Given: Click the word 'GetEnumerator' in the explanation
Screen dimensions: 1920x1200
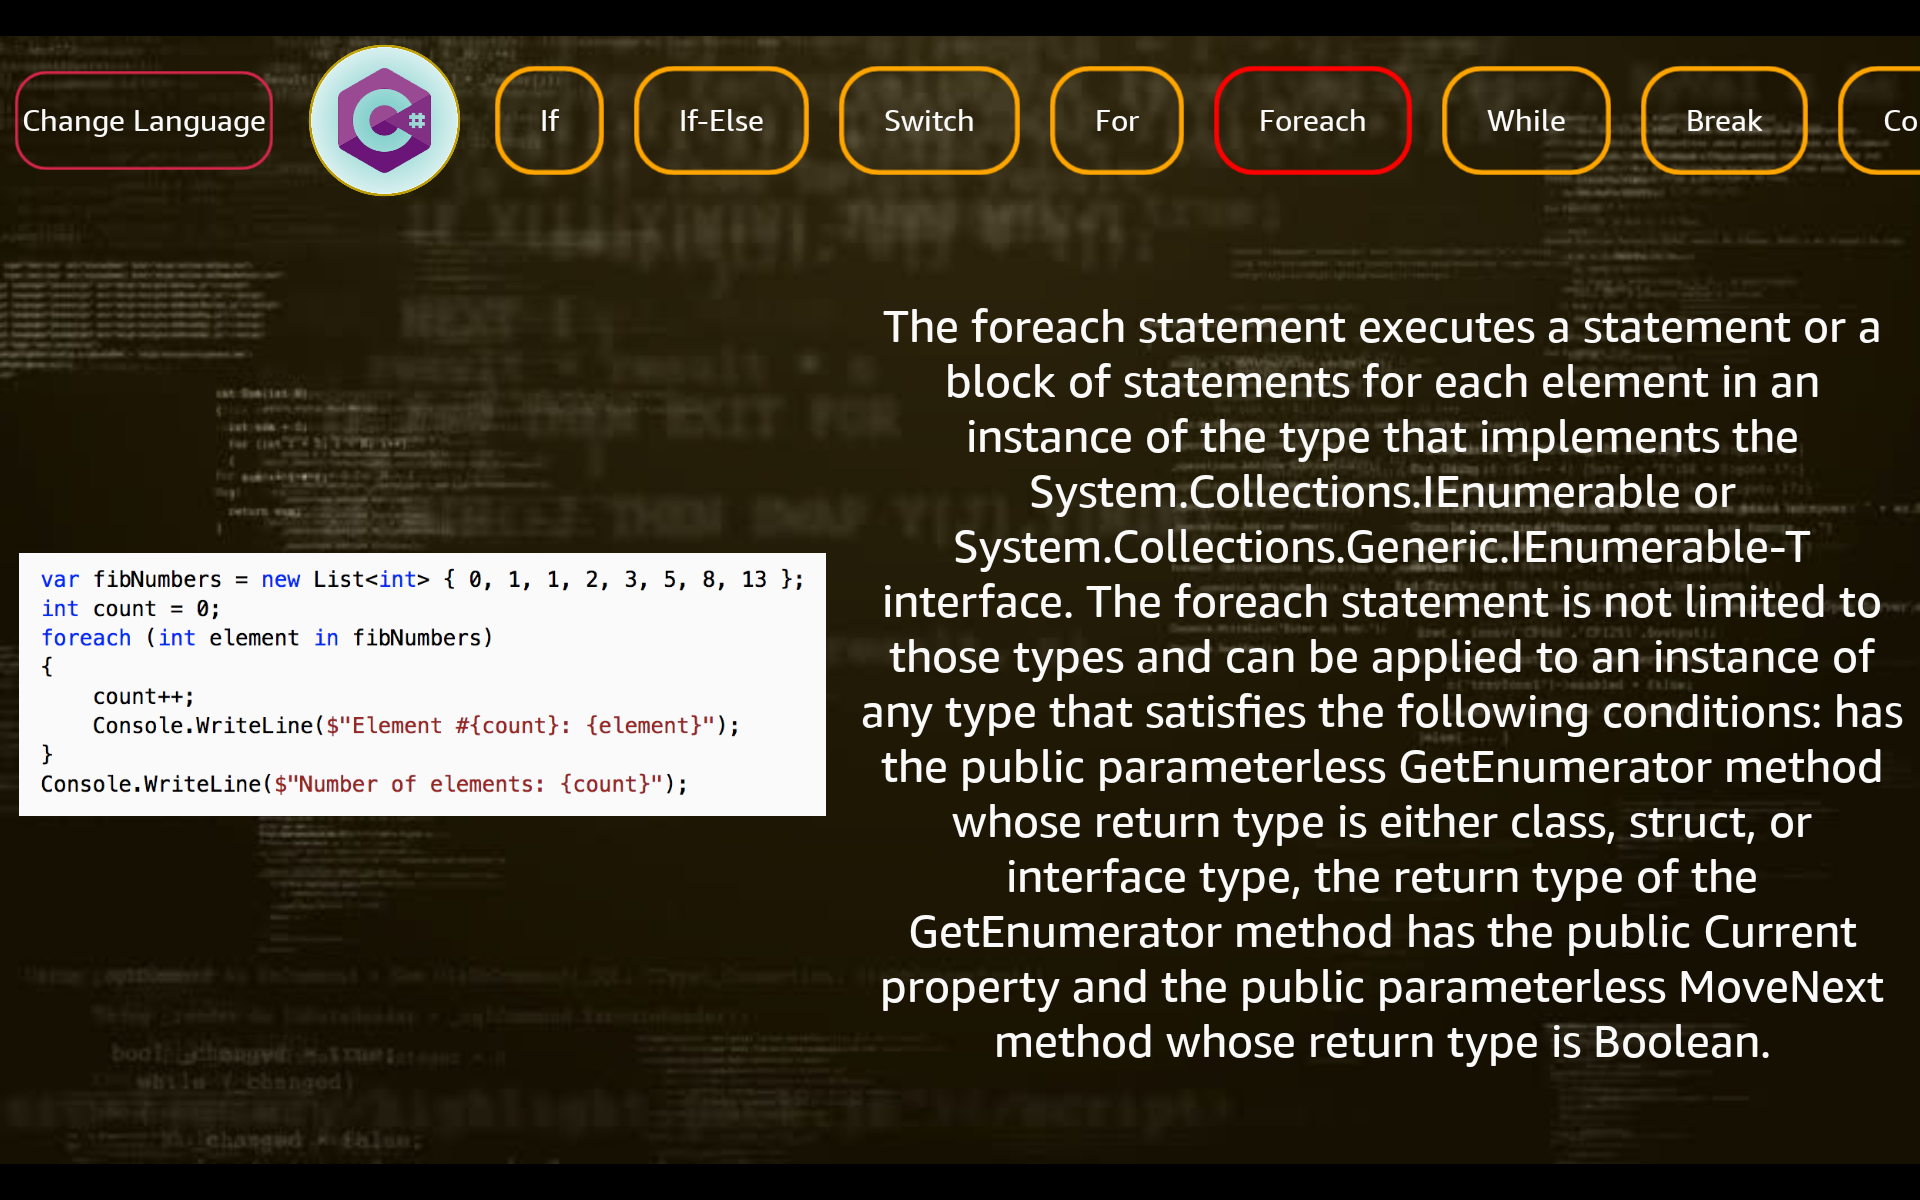Looking at the screenshot, I should click(x=1554, y=768).
